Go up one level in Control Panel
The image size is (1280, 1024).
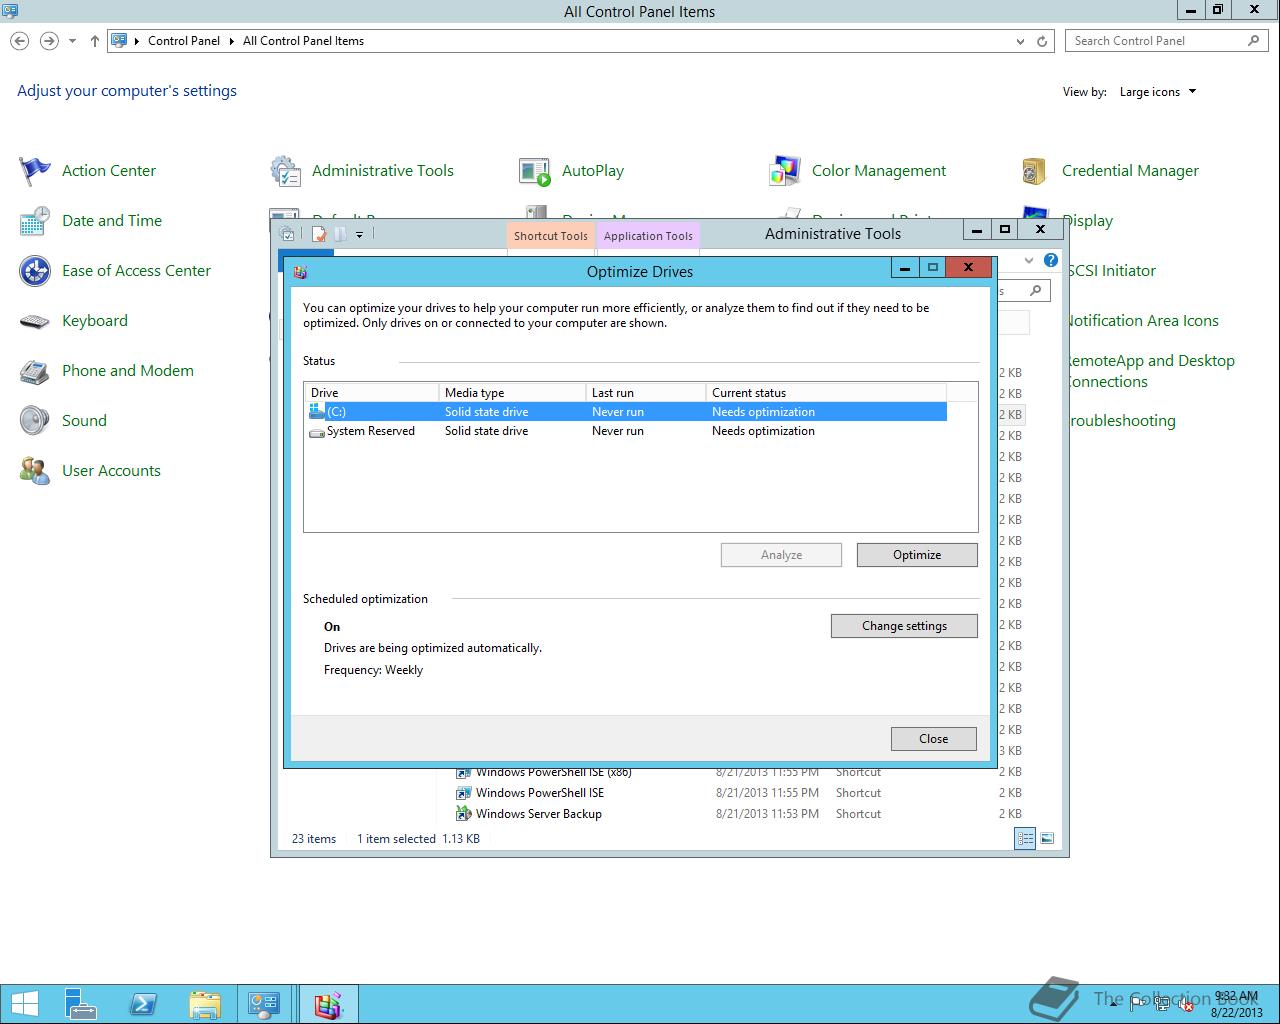point(94,41)
